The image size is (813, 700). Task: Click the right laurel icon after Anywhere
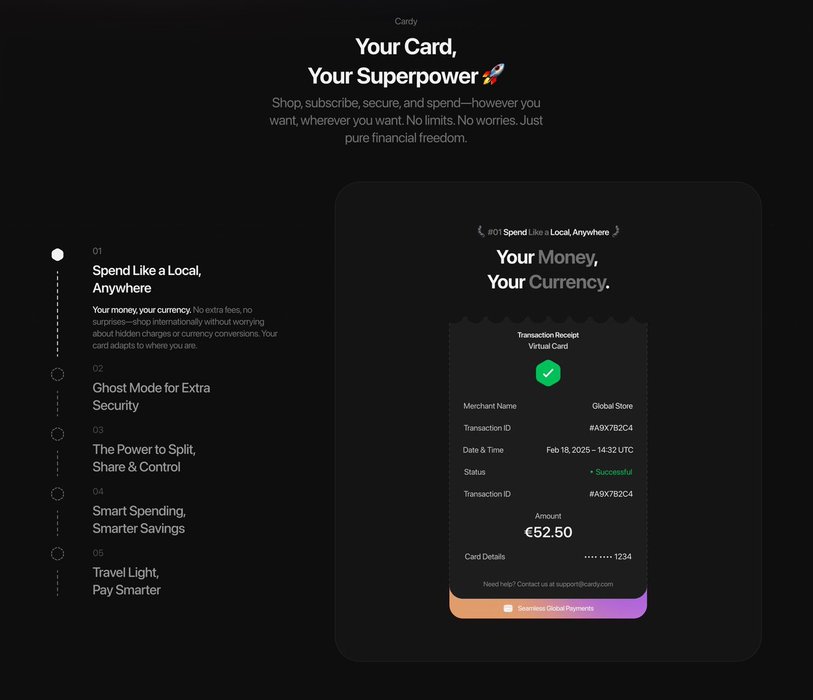tap(615, 232)
